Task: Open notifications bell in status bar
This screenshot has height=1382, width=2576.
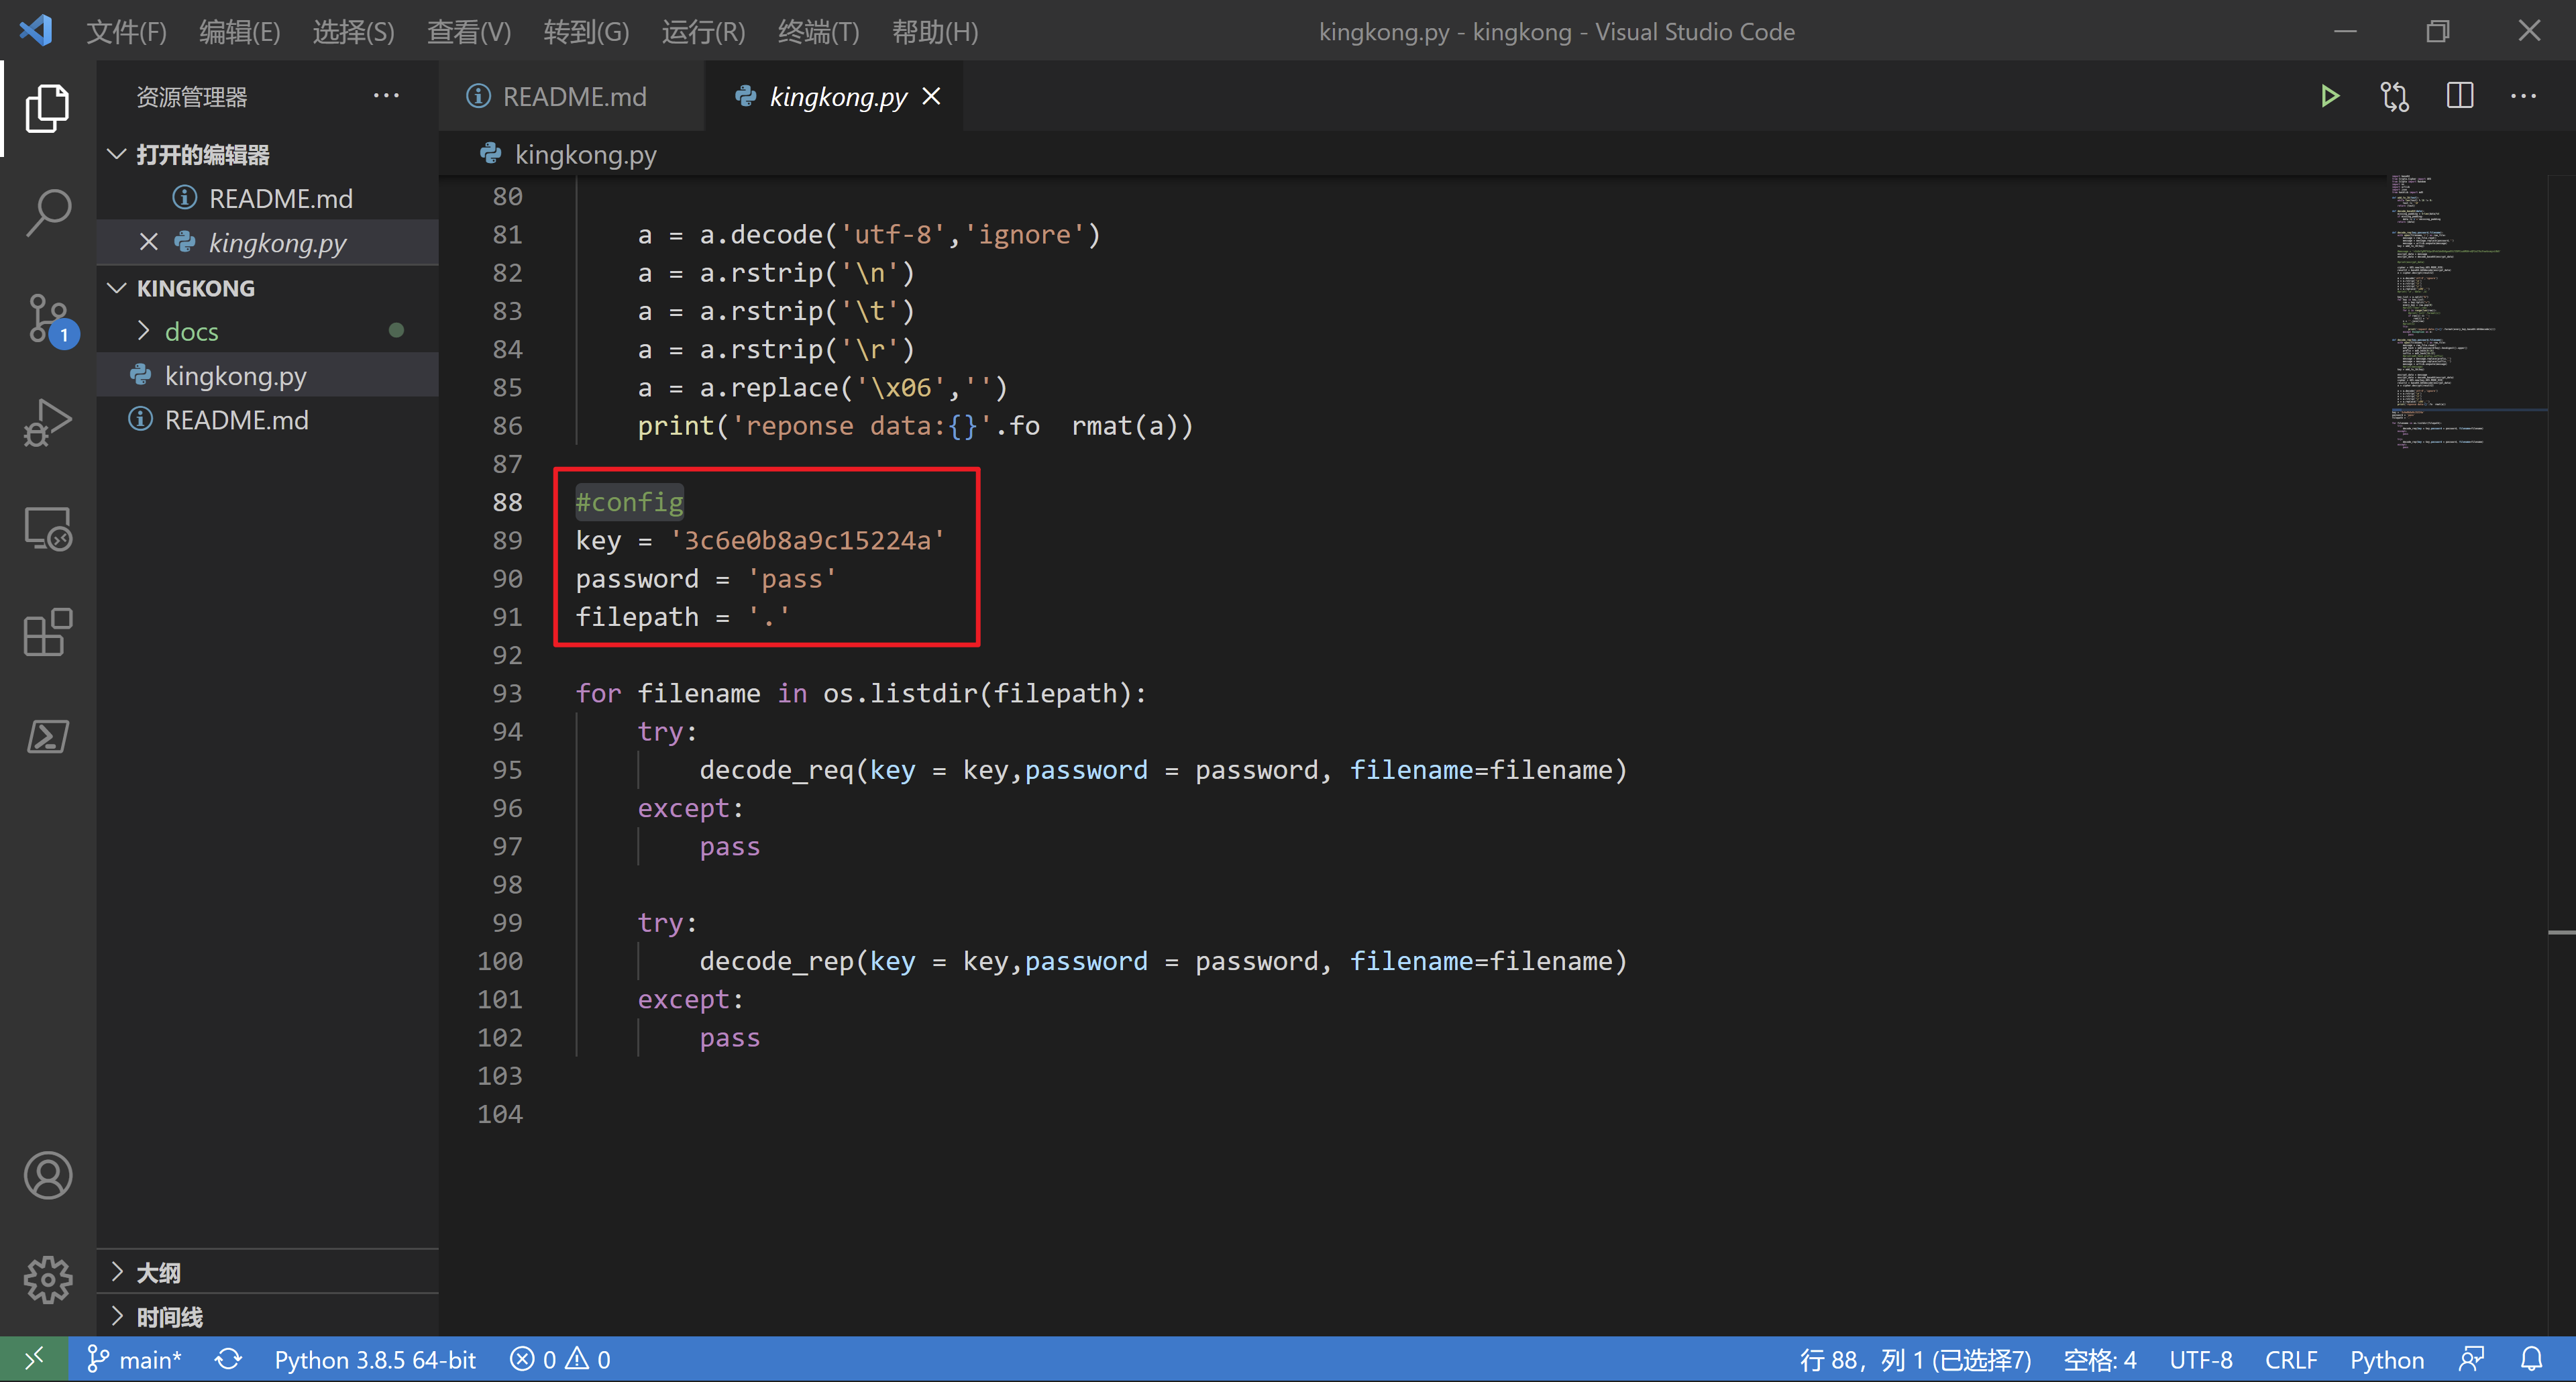Action: (x=2531, y=1359)
